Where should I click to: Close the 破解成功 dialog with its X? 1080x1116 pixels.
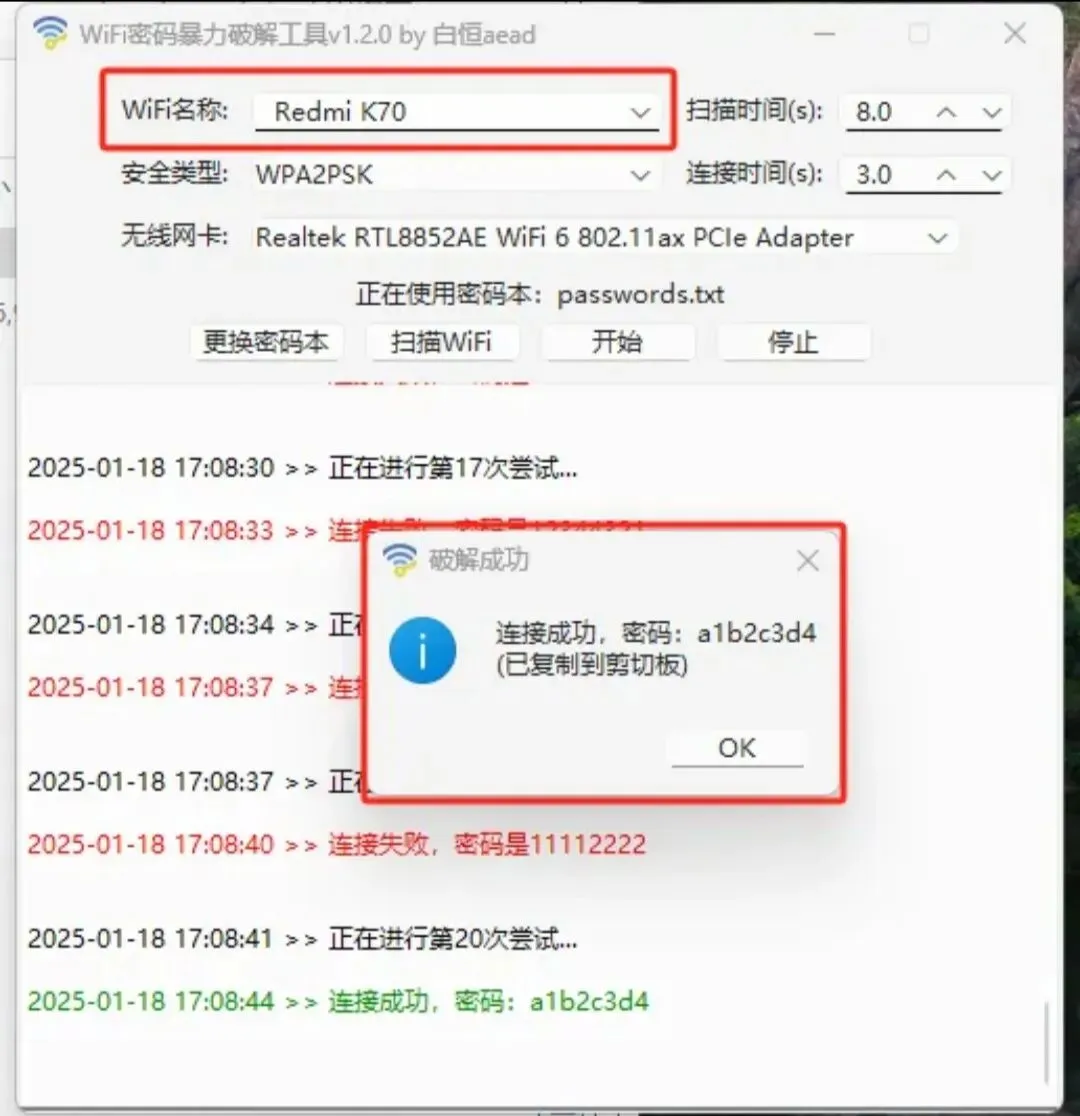(x=807, y=561)
